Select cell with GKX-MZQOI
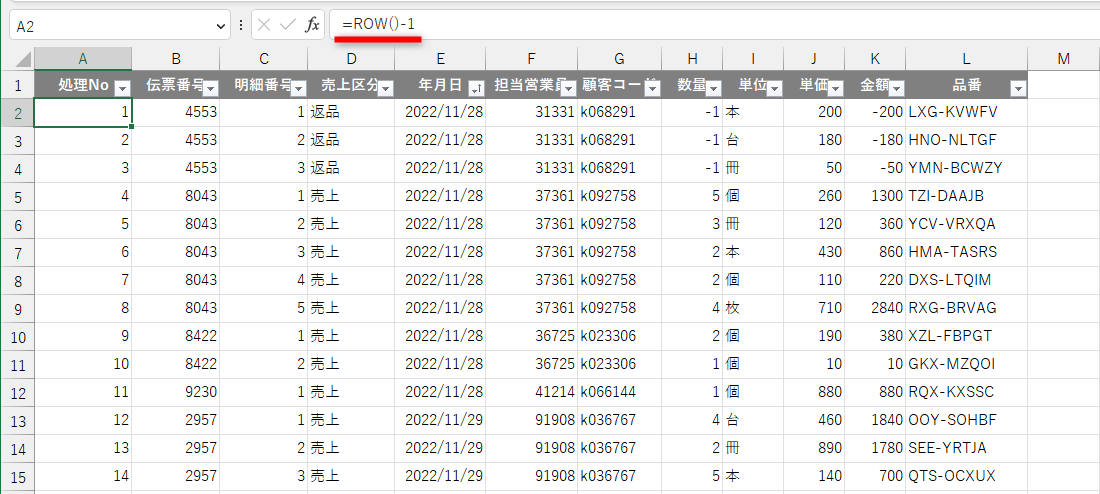 coord(967,365)
